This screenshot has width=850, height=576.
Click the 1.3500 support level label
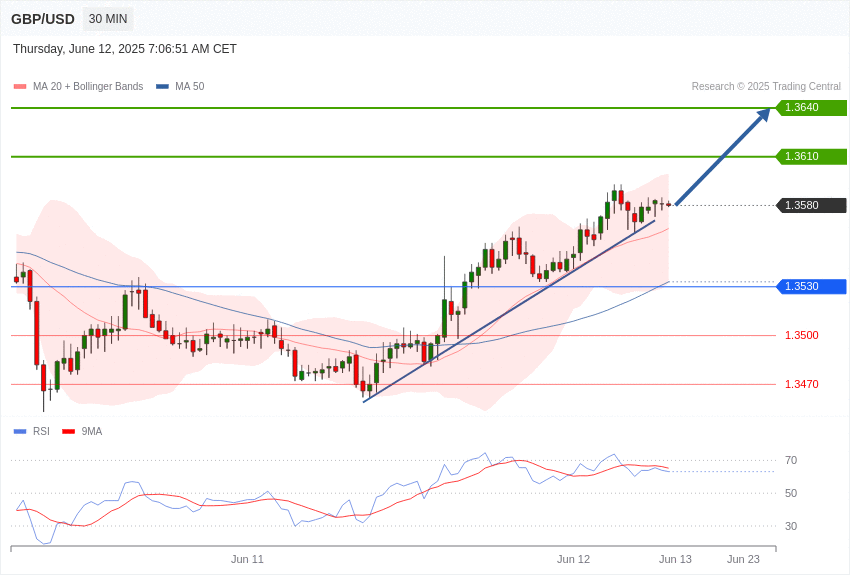point(802,335)
